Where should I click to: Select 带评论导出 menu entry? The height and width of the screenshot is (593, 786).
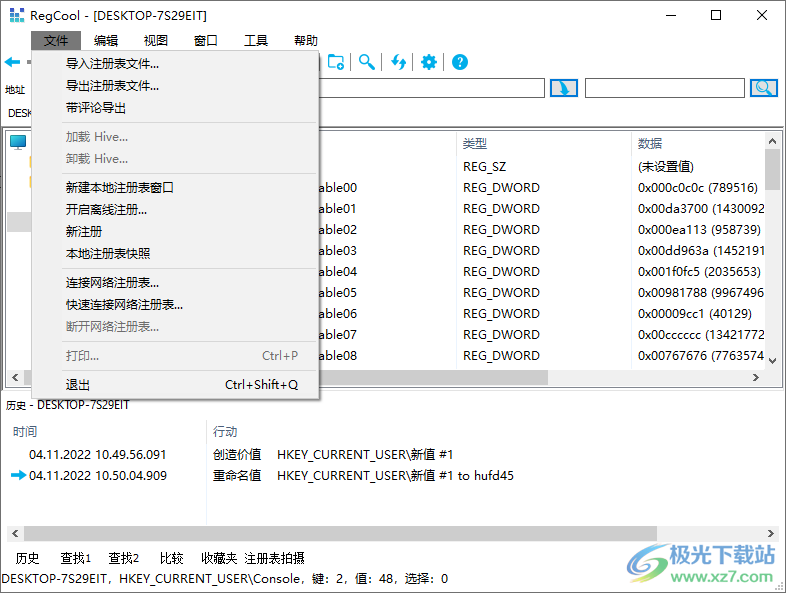click(175, 108)
